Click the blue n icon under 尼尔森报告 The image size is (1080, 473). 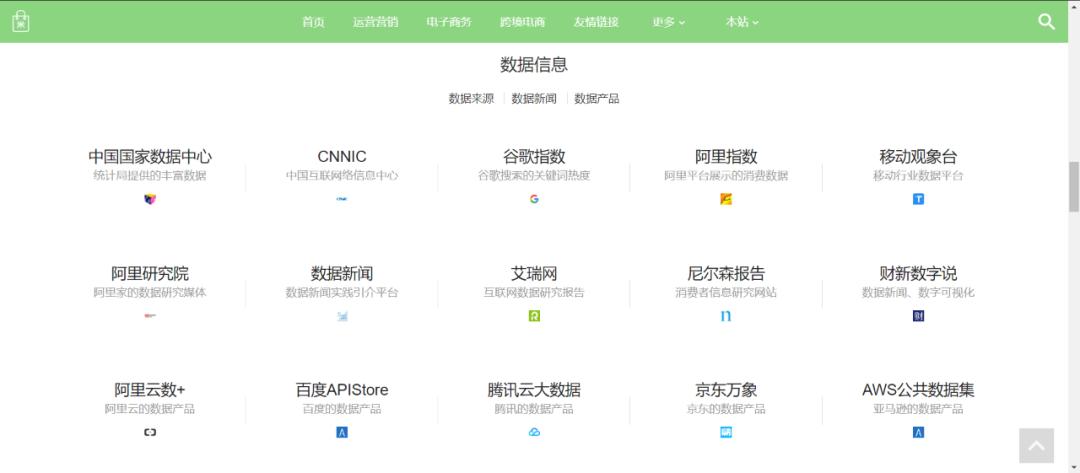coord(726,316)
